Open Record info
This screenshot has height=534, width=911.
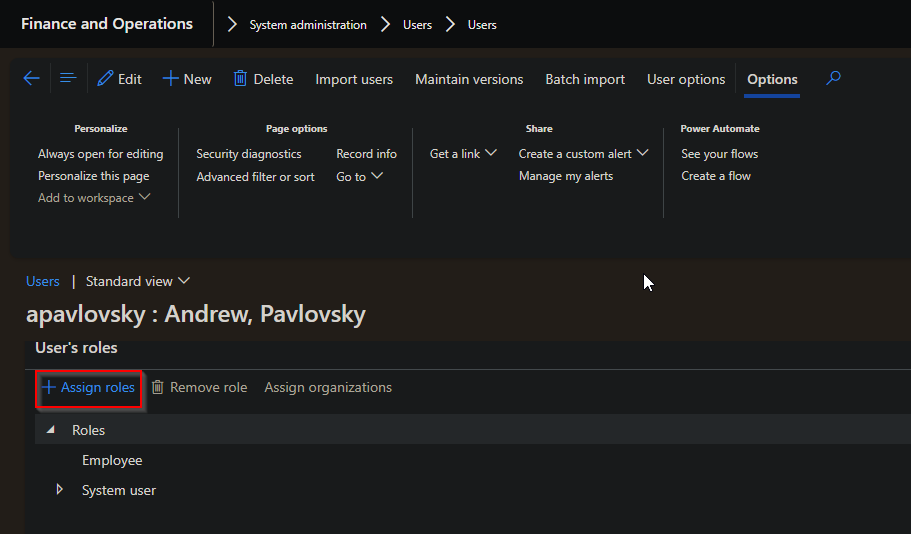pos(367,154)
